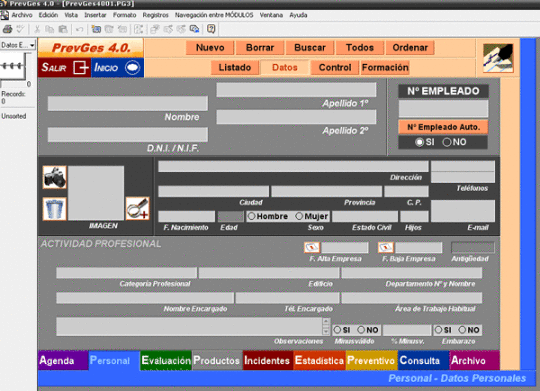Select SI for Embarazo
Viewport: 540px width, 391px height.
coord(438,330)
